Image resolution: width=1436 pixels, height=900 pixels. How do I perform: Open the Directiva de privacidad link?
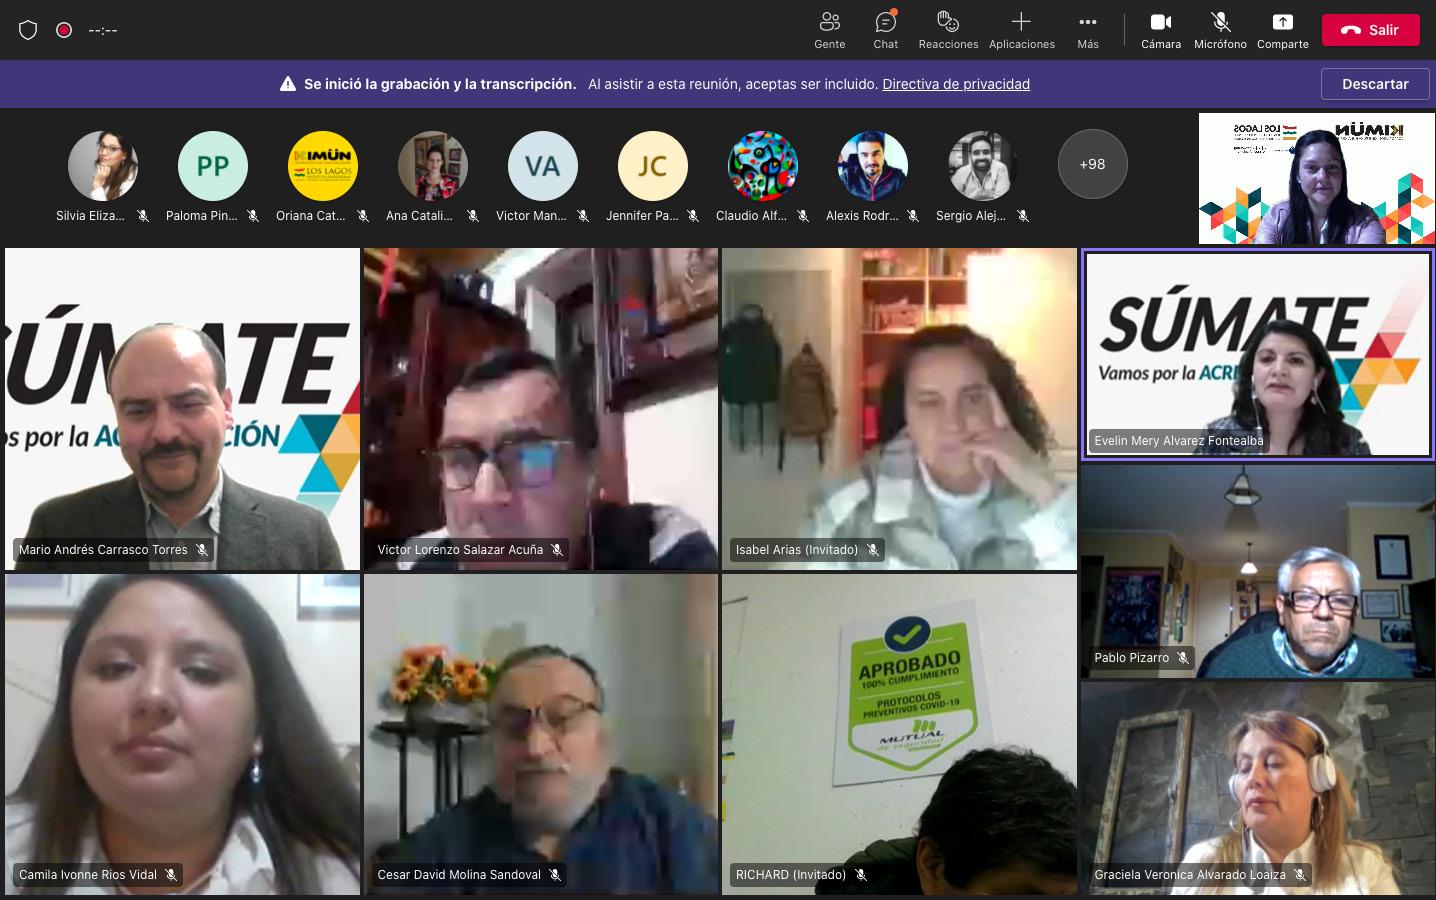(x=956, y=84)
